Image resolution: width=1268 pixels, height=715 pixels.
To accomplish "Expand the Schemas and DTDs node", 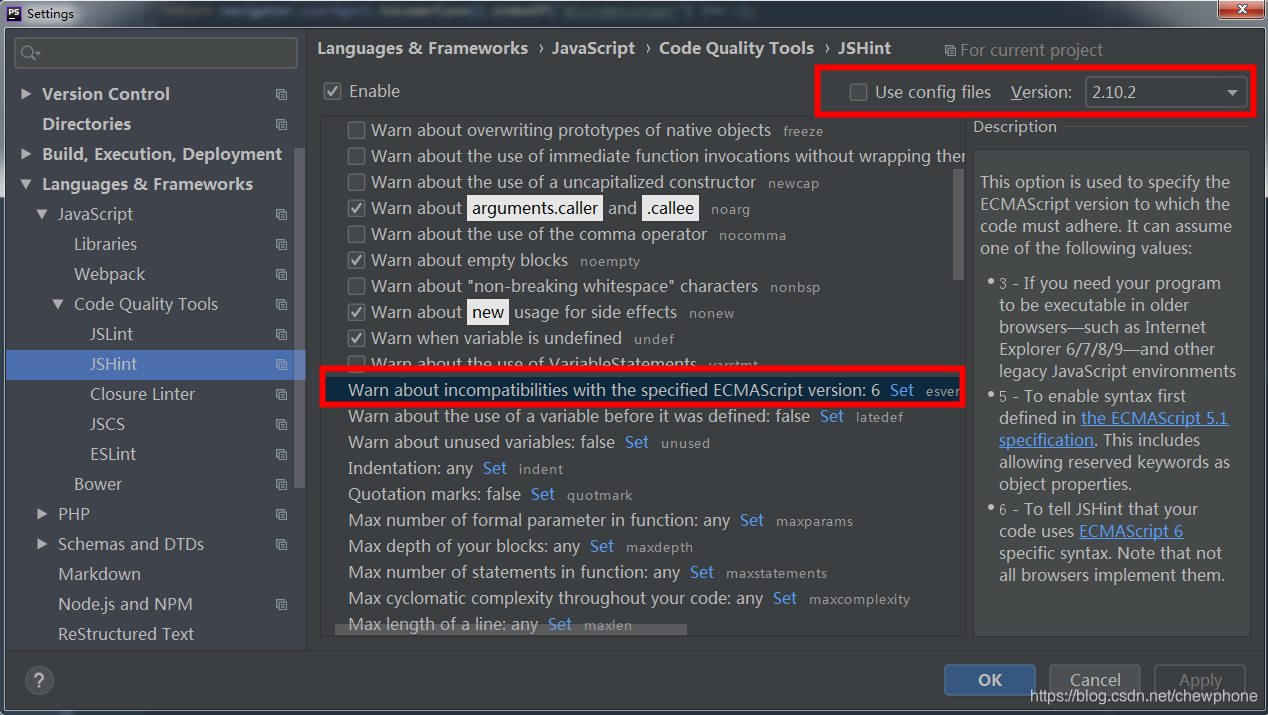I will (42, 544).
